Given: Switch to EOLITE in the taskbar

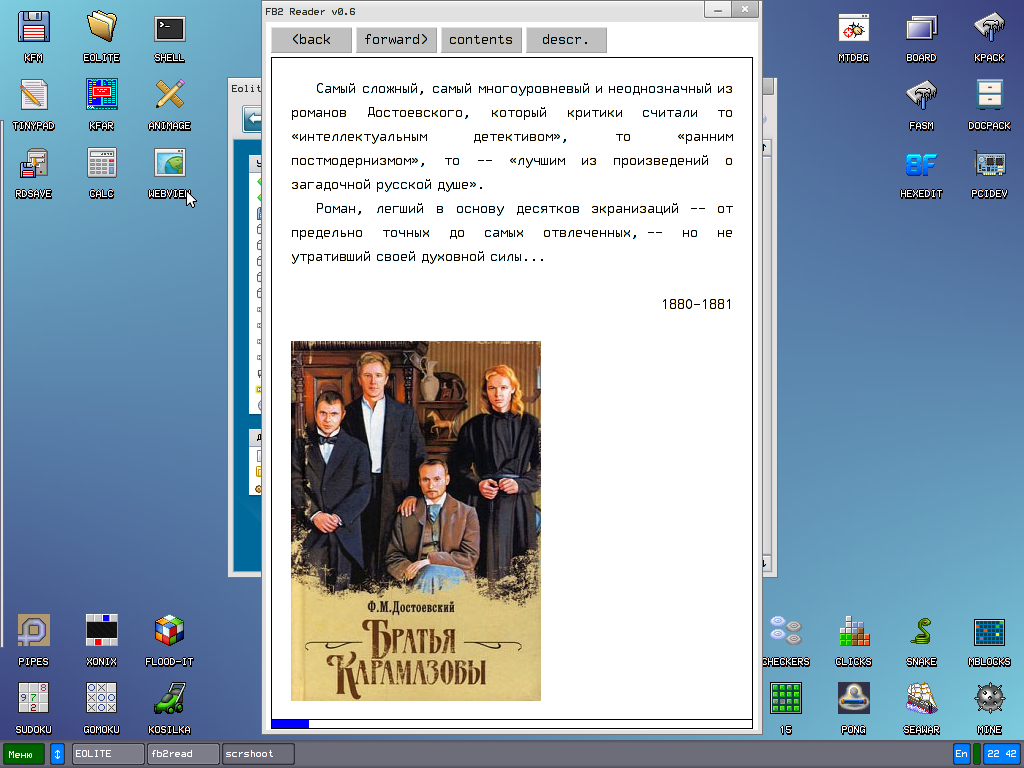Looking at the screenshot, I should tap(108, 754).
